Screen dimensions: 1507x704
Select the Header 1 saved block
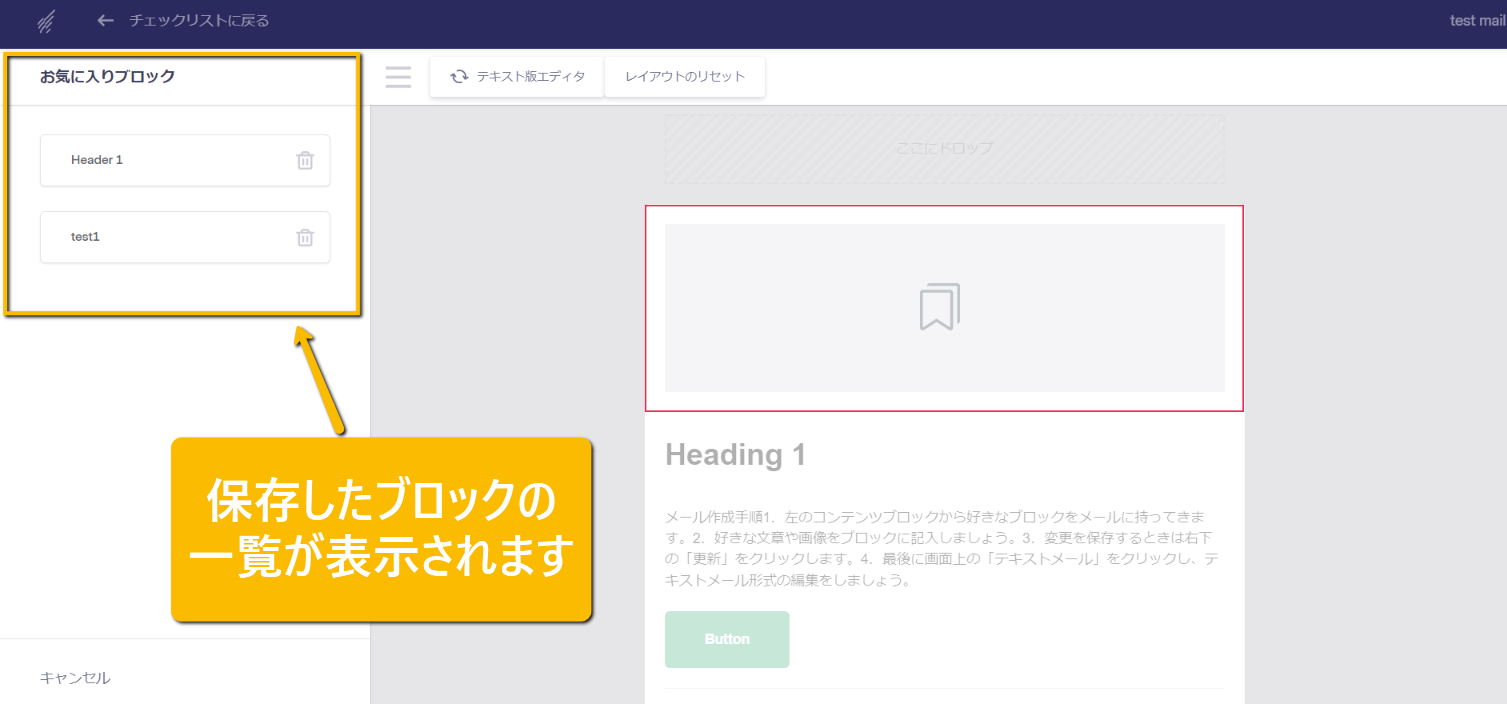[97, 160]
